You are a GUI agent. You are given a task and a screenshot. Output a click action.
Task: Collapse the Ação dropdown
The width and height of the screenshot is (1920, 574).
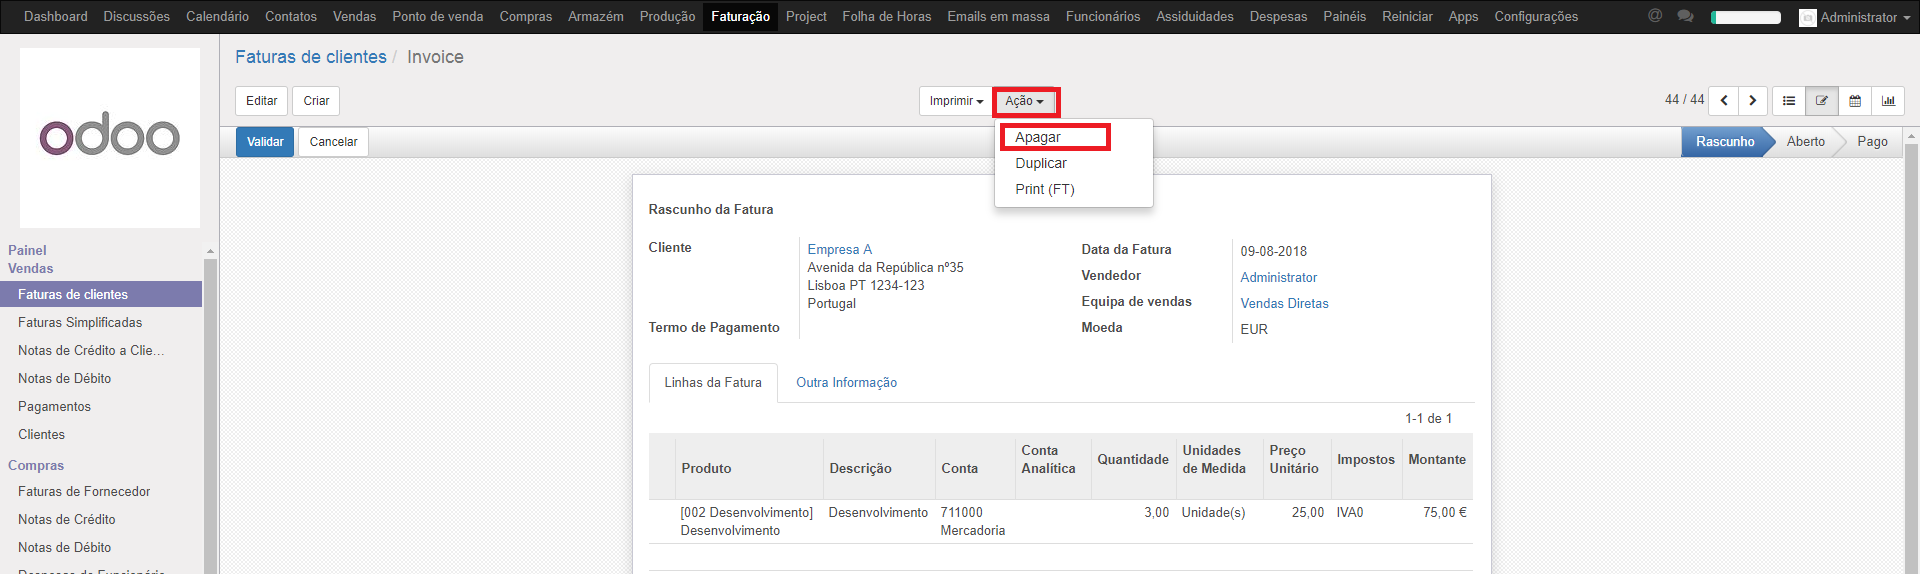coord(1024,101)
